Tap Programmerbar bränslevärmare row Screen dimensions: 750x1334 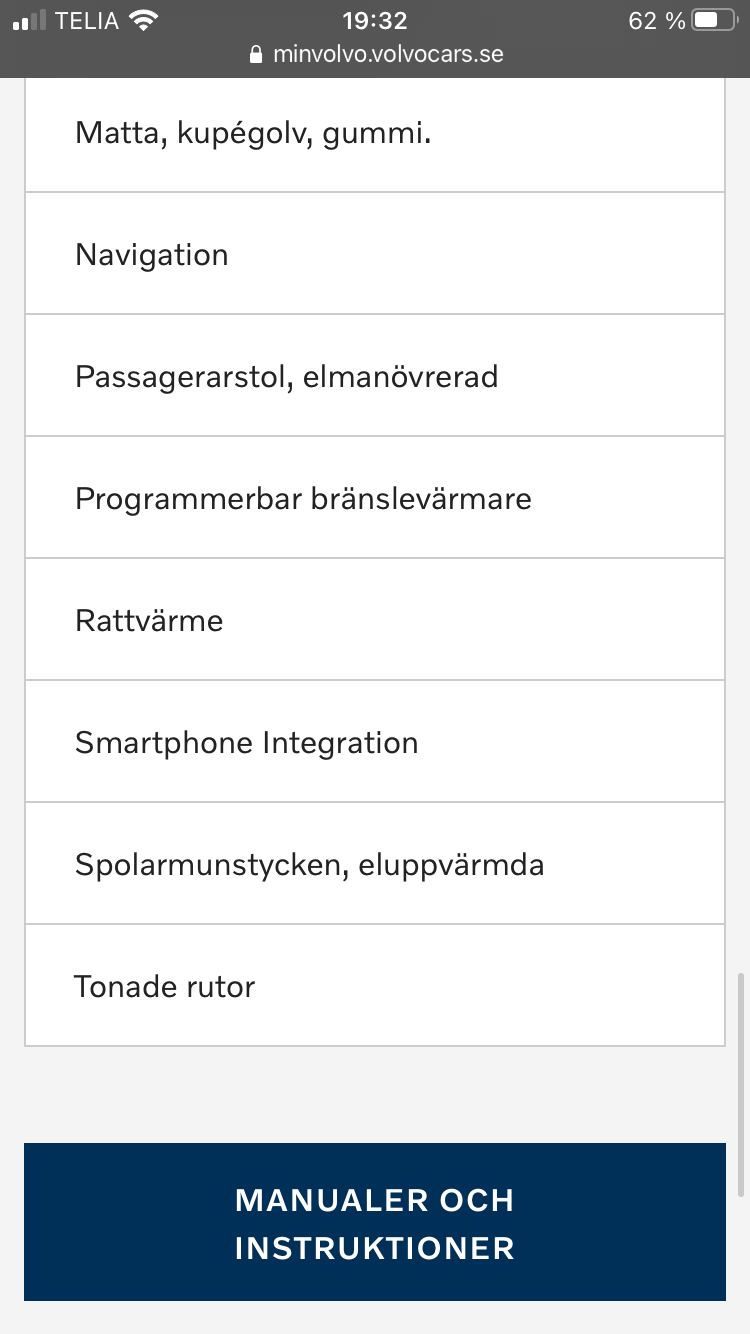click(x=375, y=498)
